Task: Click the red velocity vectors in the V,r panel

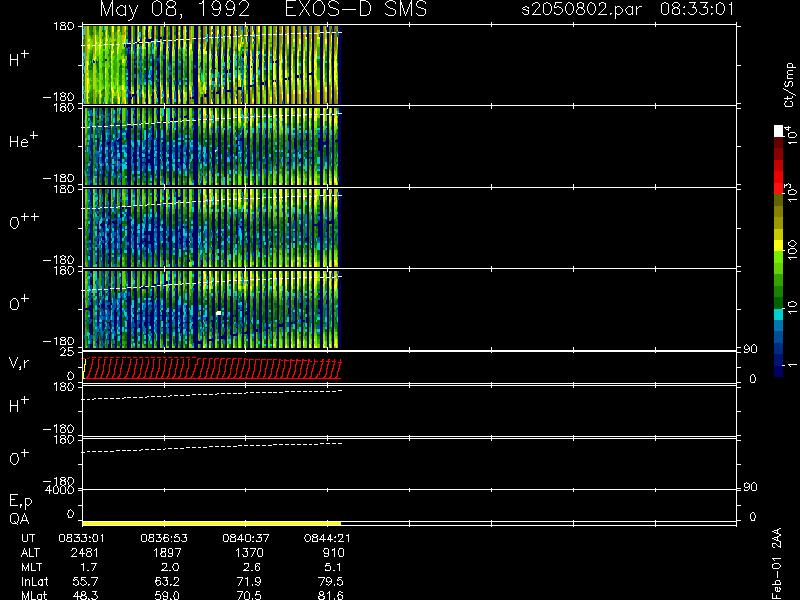Action: coord(212,368)
